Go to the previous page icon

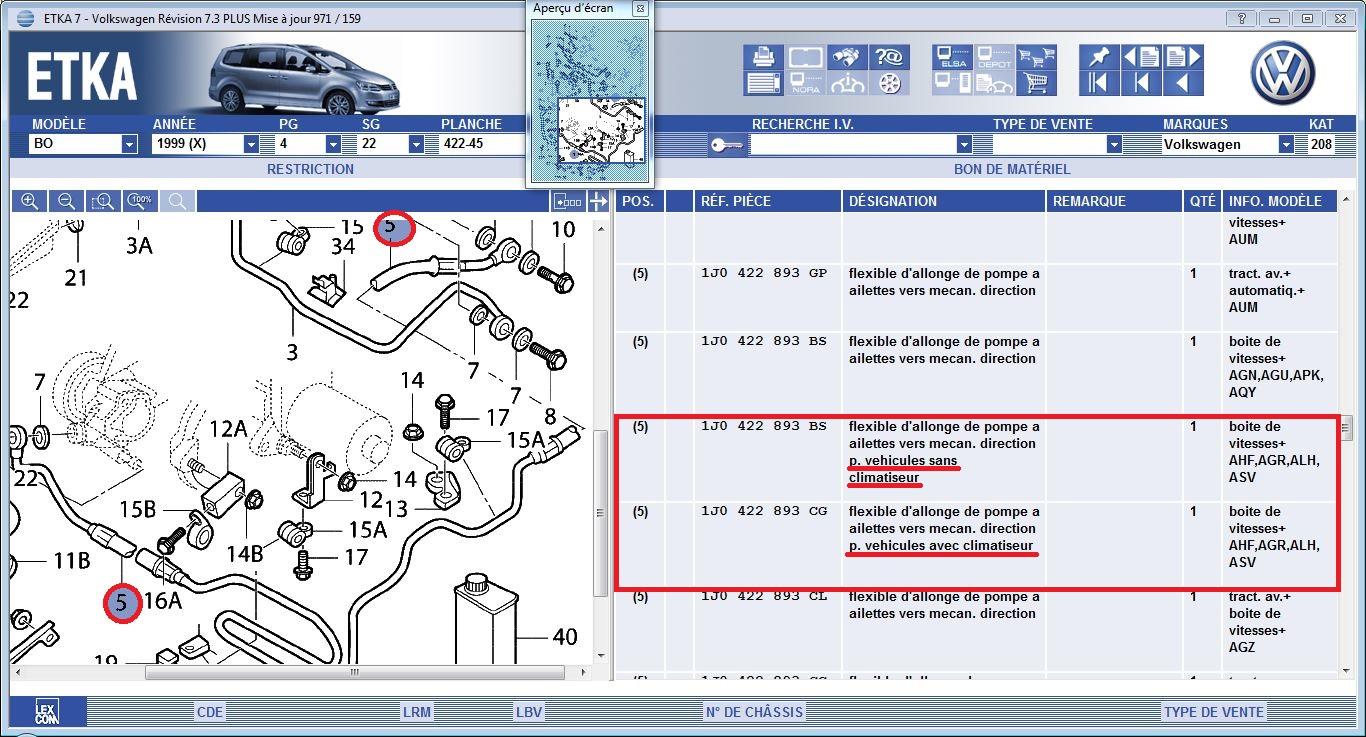pyautogui.click(x=1141, y=57)
